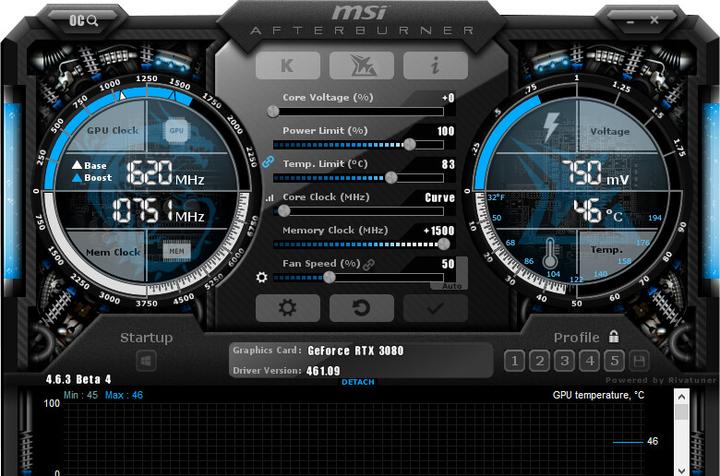The width and height of the screenshot is (720, 476).
Task: Click the Core Clock Curve value
Action: coord(440,197)
